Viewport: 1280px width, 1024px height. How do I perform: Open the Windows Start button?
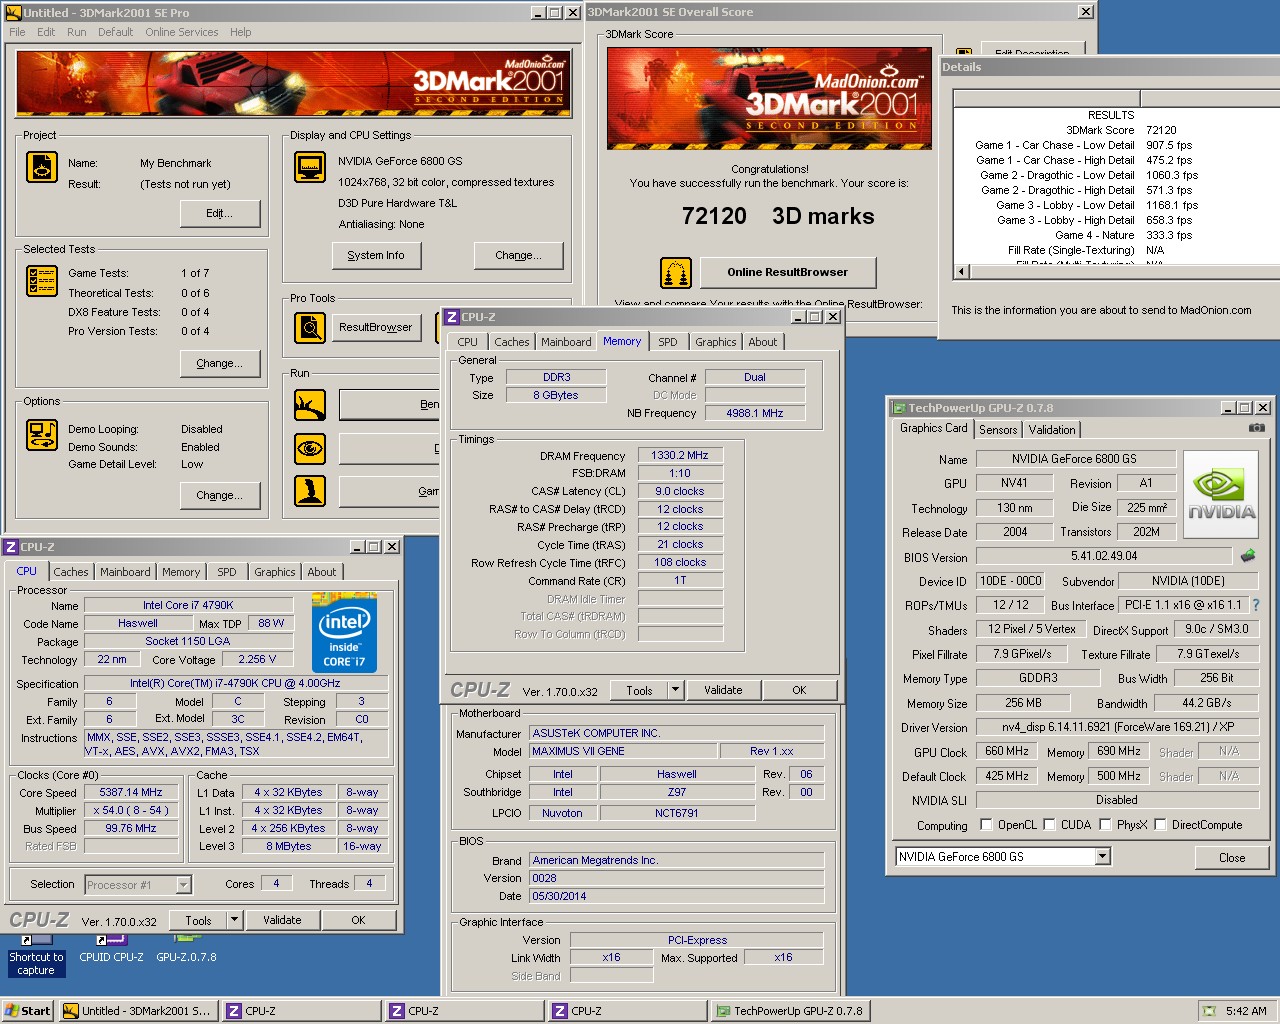pyautogui.click(x=28, y=1011)
